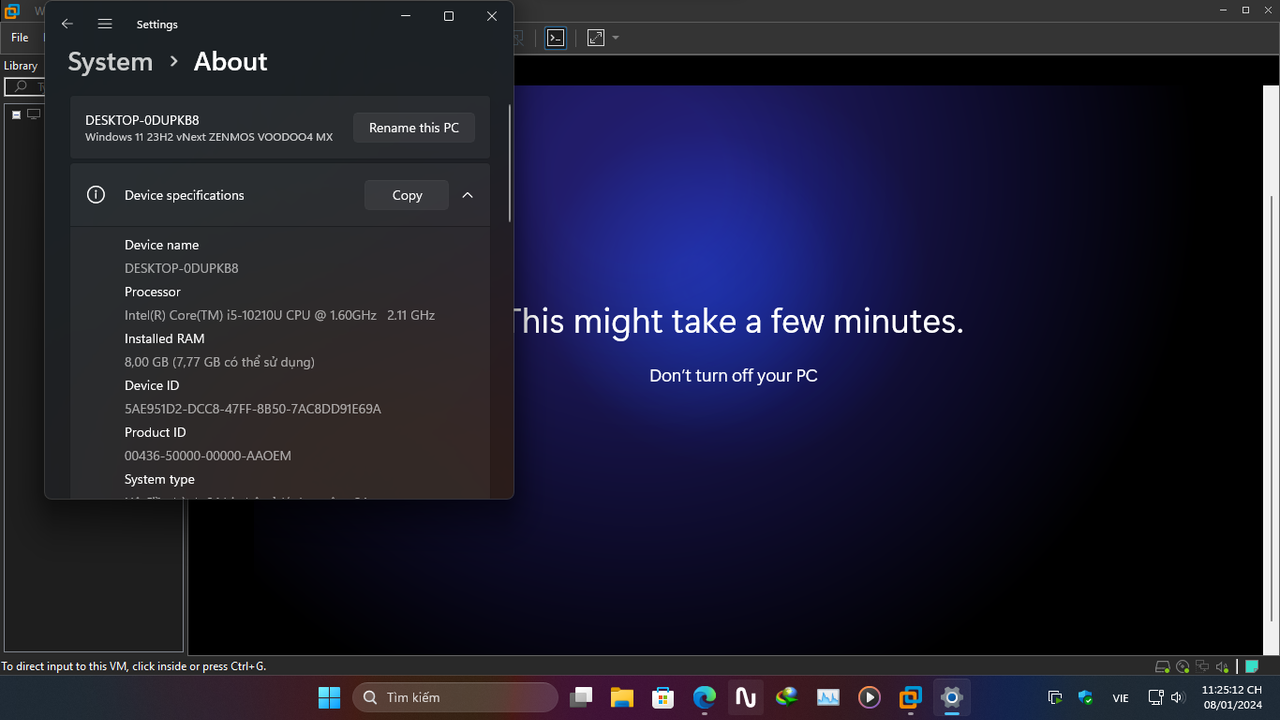
Task: Click the VMware application logo icon
Action: pyautogui.click(x=12, y=12)
